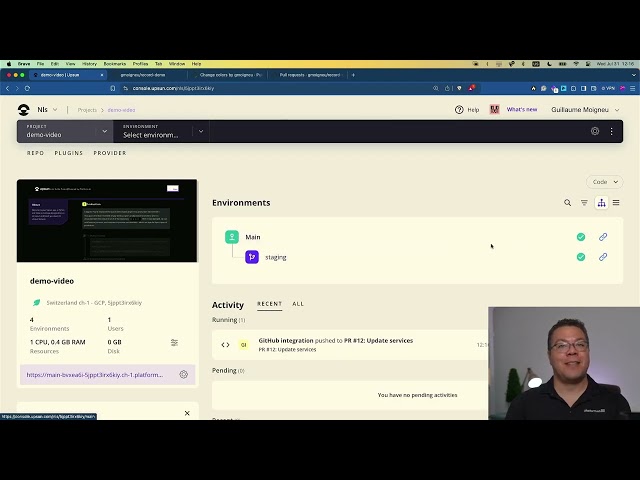Open project settings gear in dark bar
Viewport: 640px width, 480px height.
tap(595, 131)
